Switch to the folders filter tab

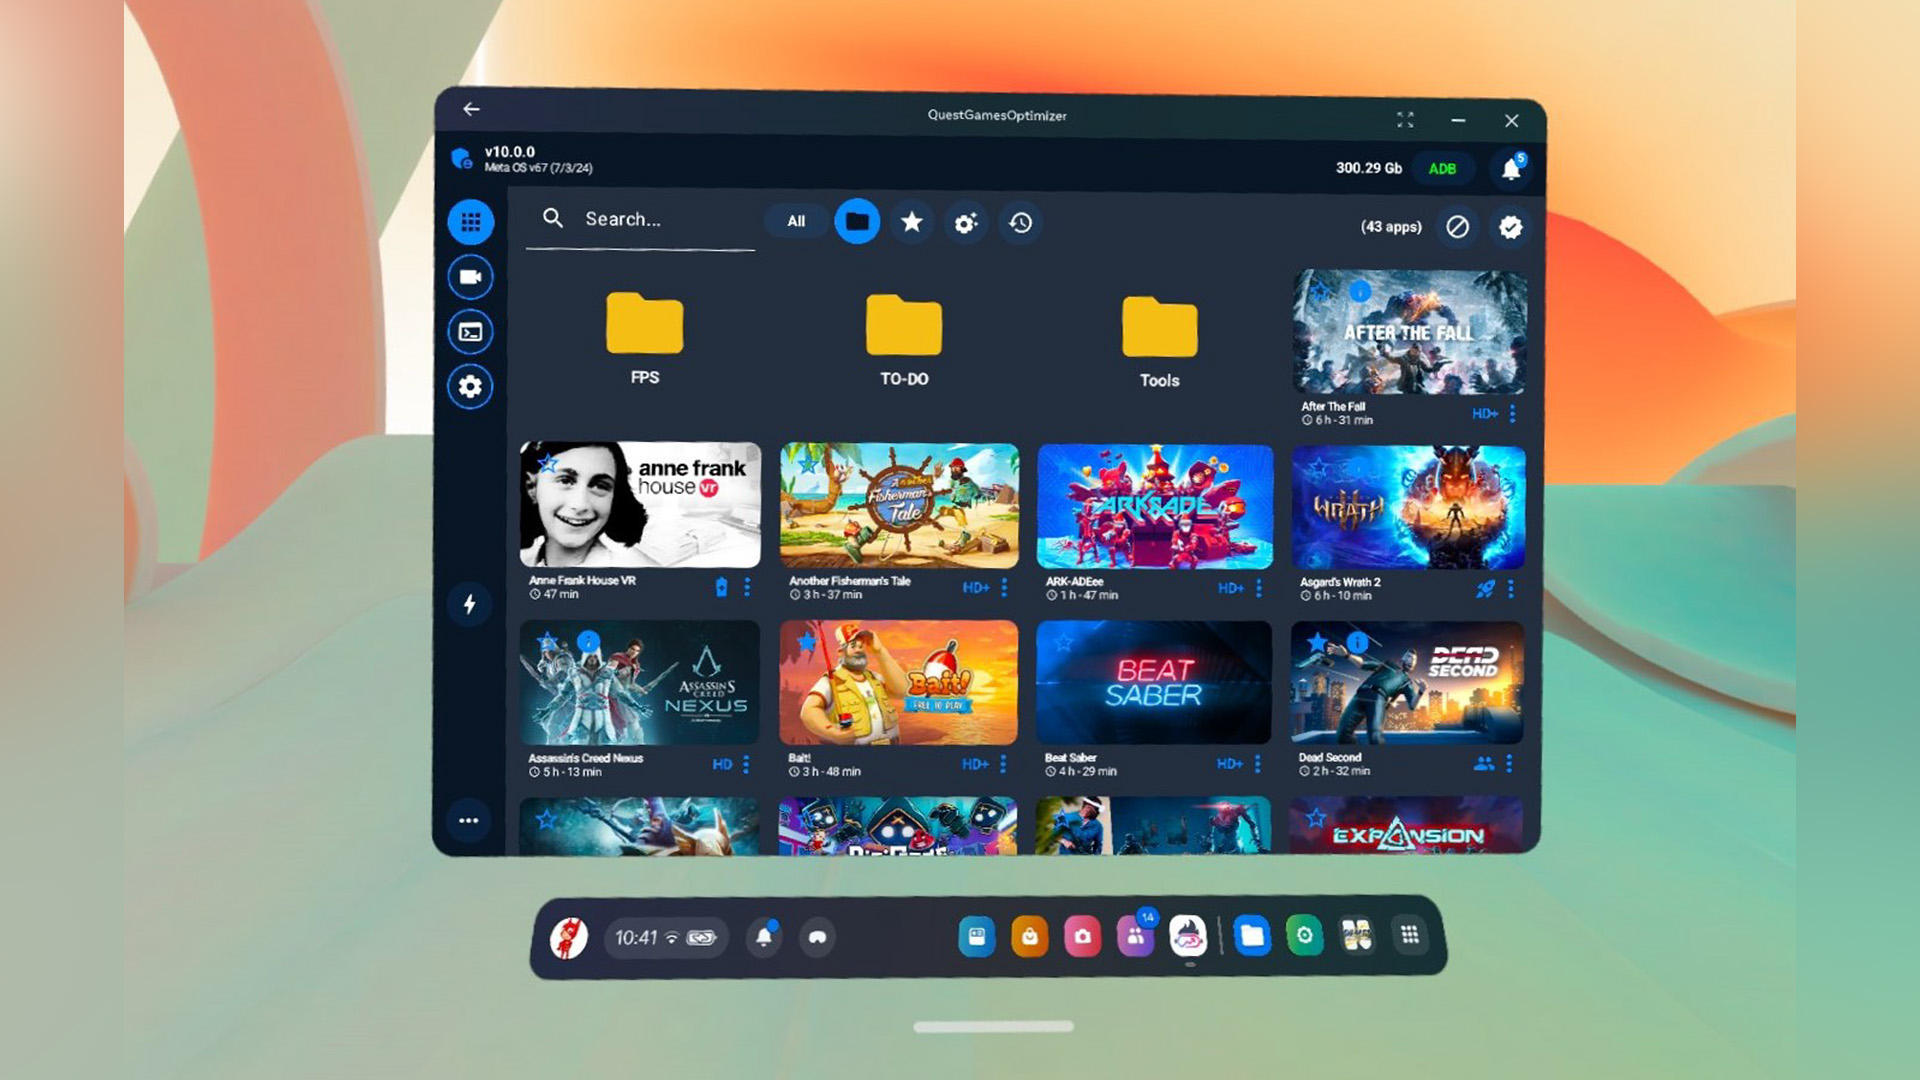[x=857, y=222]
